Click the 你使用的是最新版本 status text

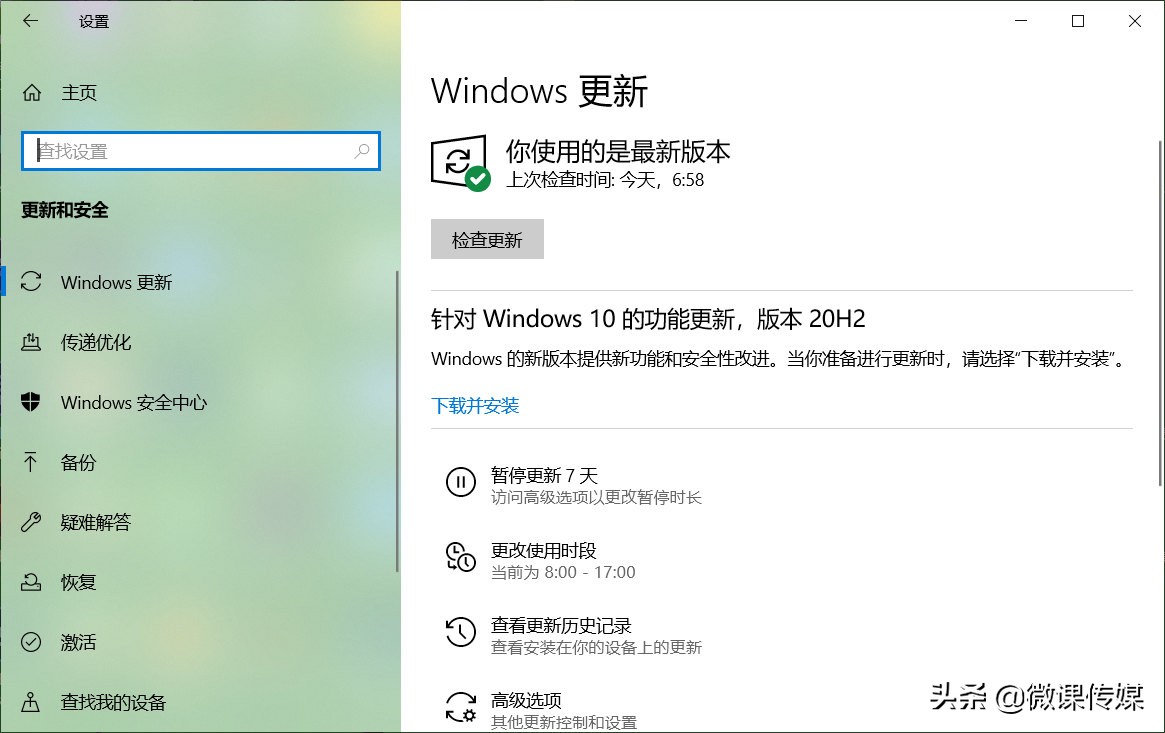(x=618, y=152)
